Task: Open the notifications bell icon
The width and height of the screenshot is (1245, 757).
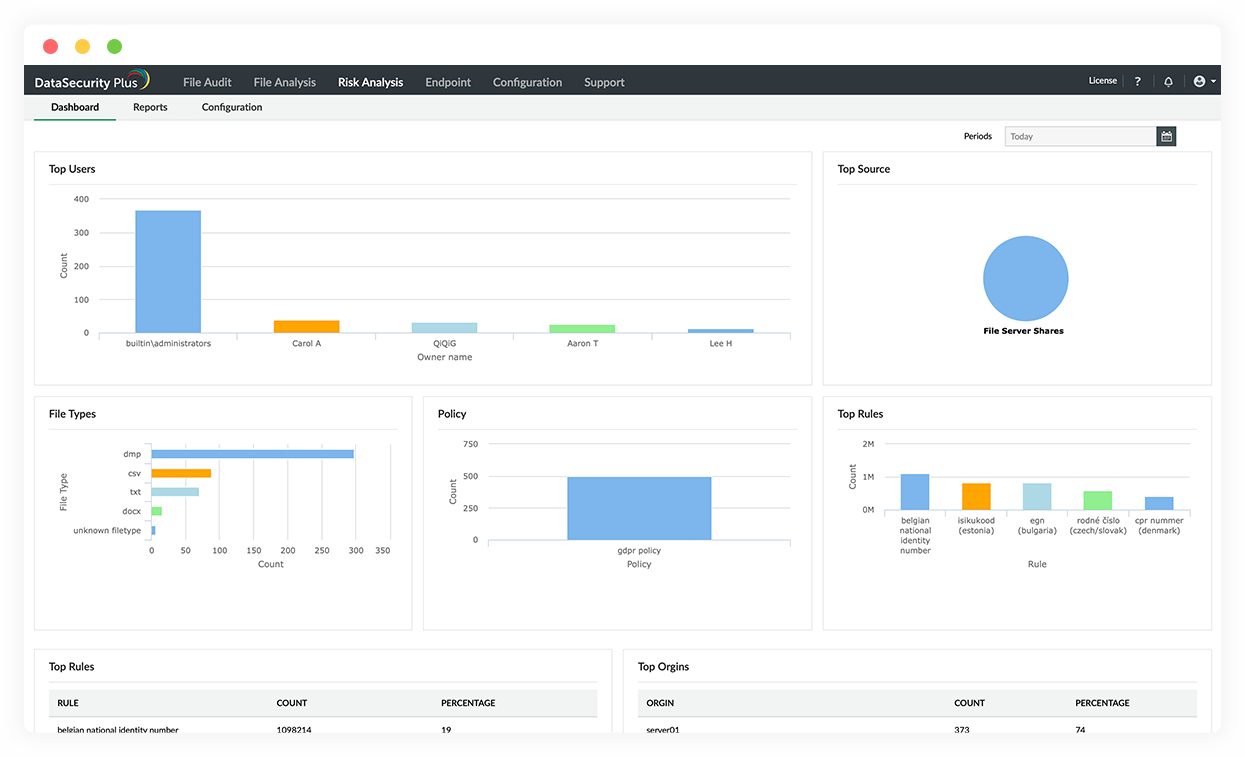Action: [1168, 81]
